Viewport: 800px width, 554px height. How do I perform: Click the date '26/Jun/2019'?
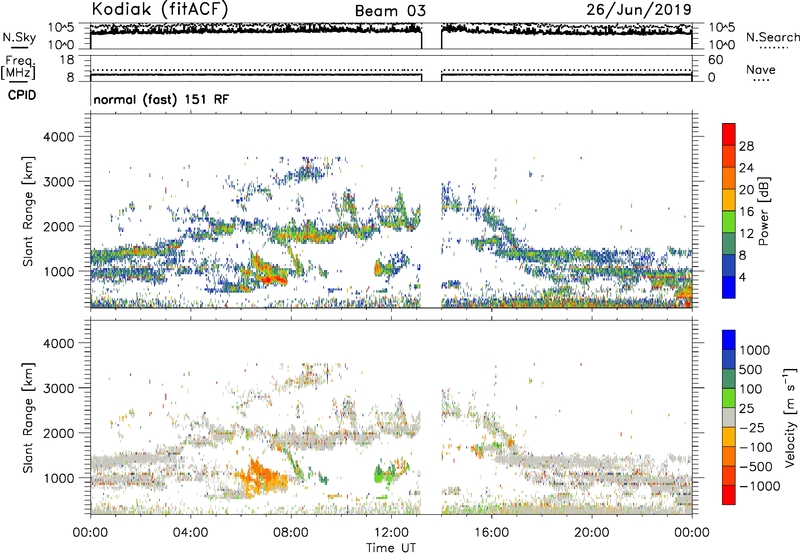point(638,10)
